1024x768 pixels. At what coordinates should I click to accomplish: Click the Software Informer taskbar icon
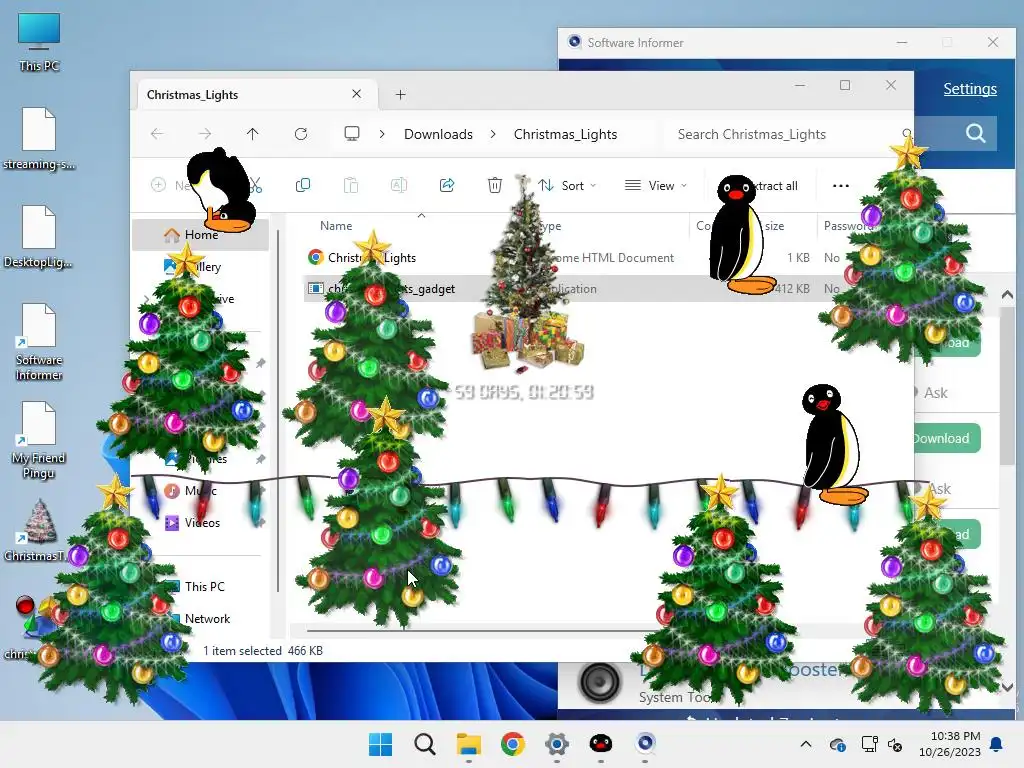tap(645, 744)
